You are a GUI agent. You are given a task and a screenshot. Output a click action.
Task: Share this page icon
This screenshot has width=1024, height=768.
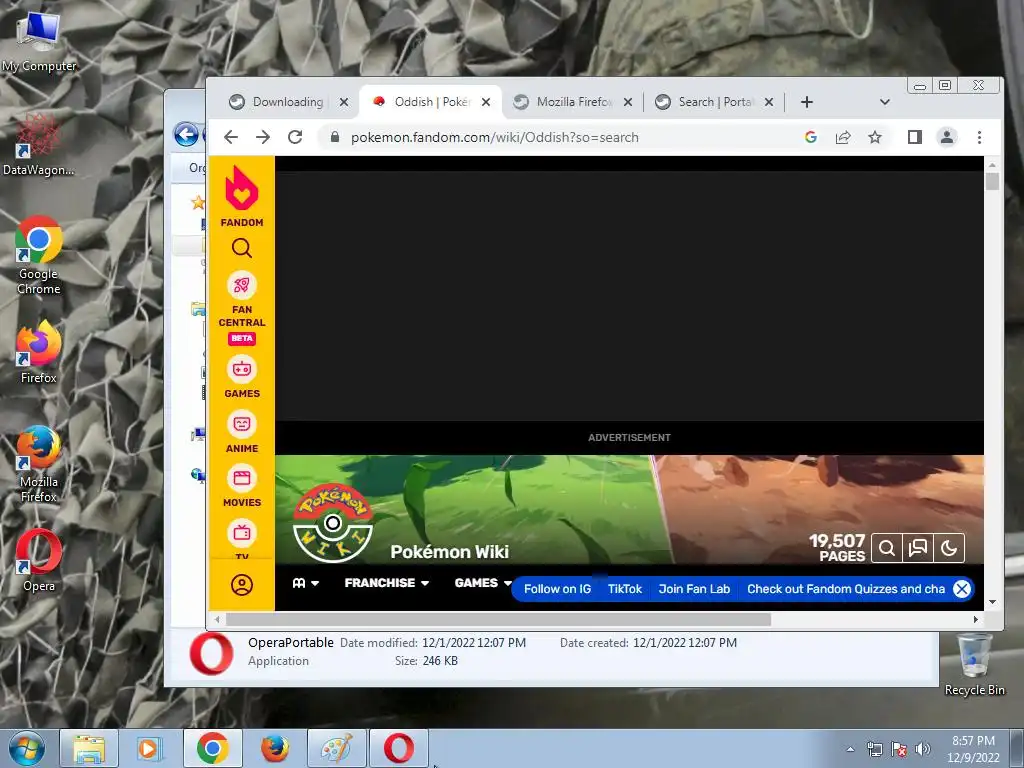(842, 137)
